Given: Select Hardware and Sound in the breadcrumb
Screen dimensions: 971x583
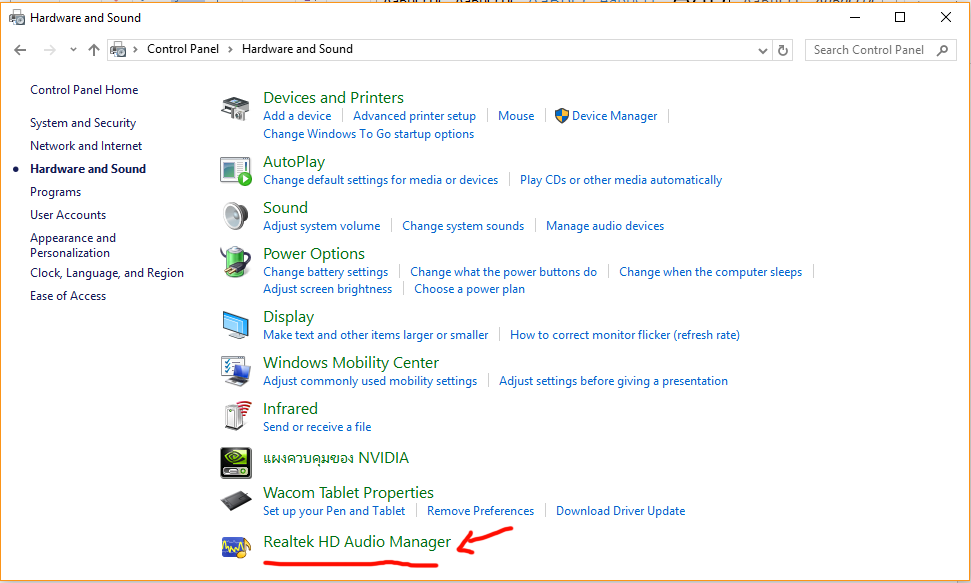Looking at the screenshot, I should (297, 49).
